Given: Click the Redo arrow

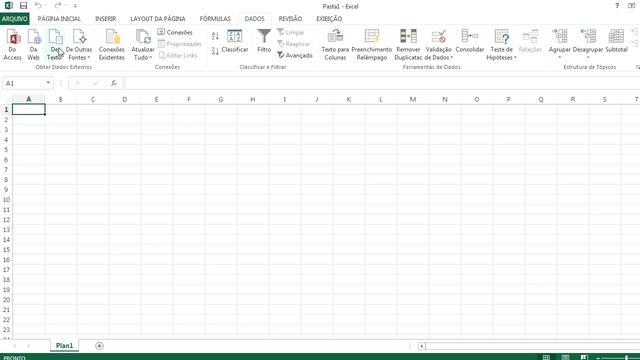Looking at the screenshot, I should (x=58, y=6).
